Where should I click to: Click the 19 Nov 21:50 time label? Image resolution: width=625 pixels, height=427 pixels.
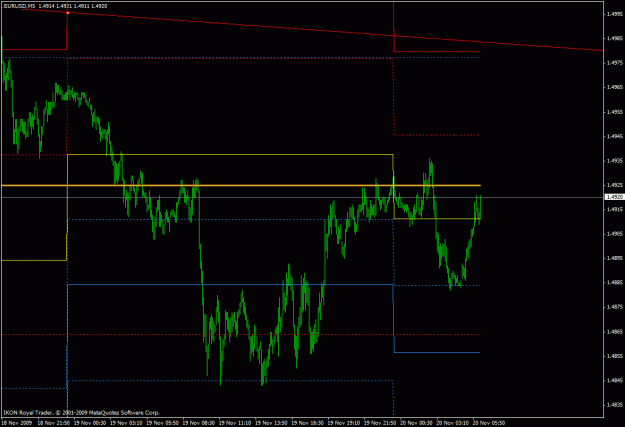click(x=380, y=423)
